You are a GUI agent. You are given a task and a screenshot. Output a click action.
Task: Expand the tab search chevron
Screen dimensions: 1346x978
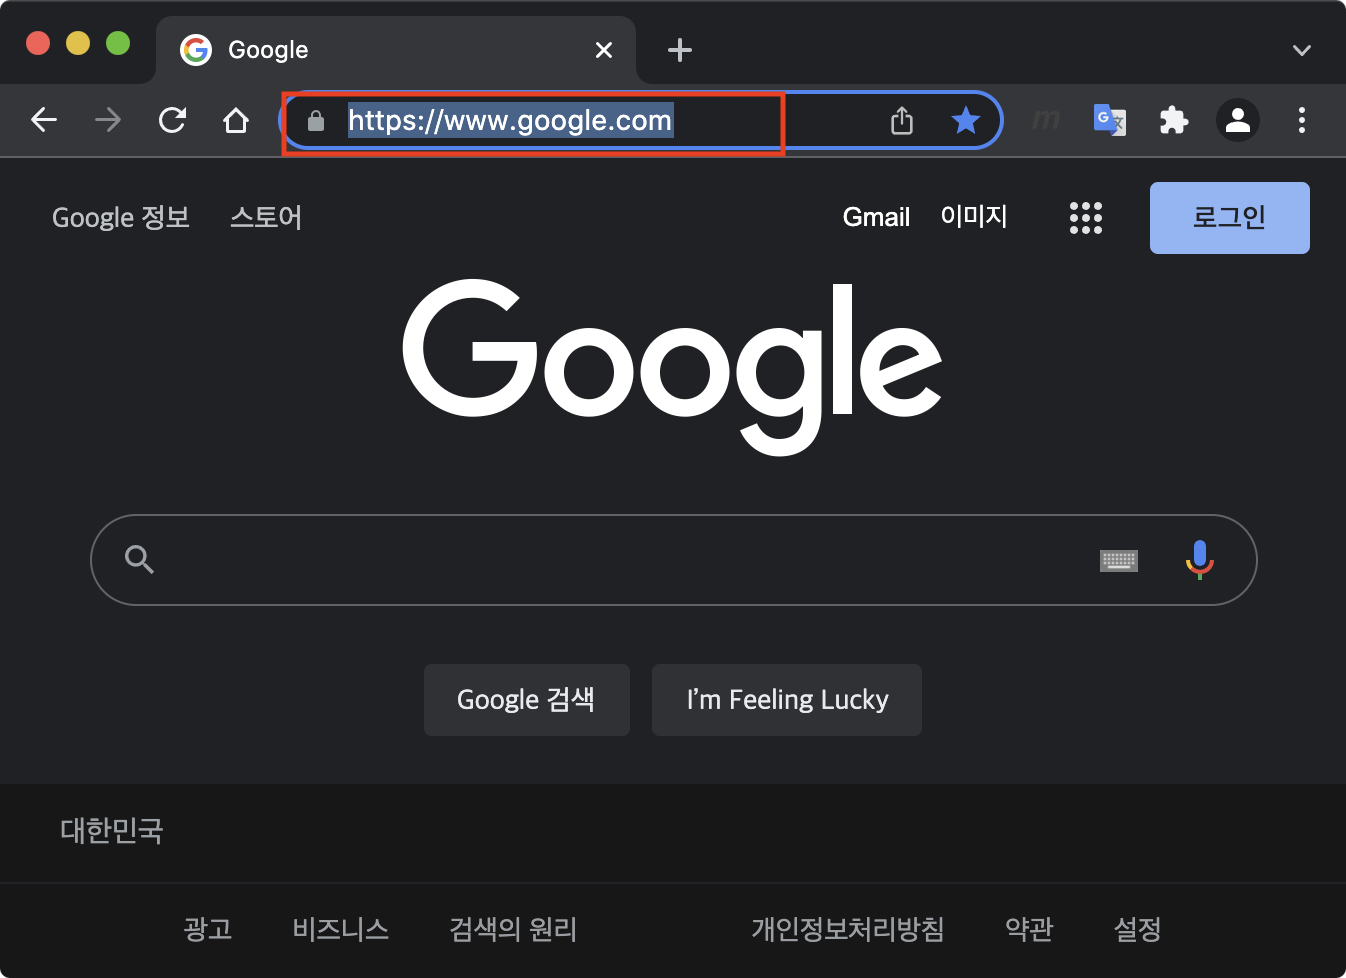tap(1301, 50)
